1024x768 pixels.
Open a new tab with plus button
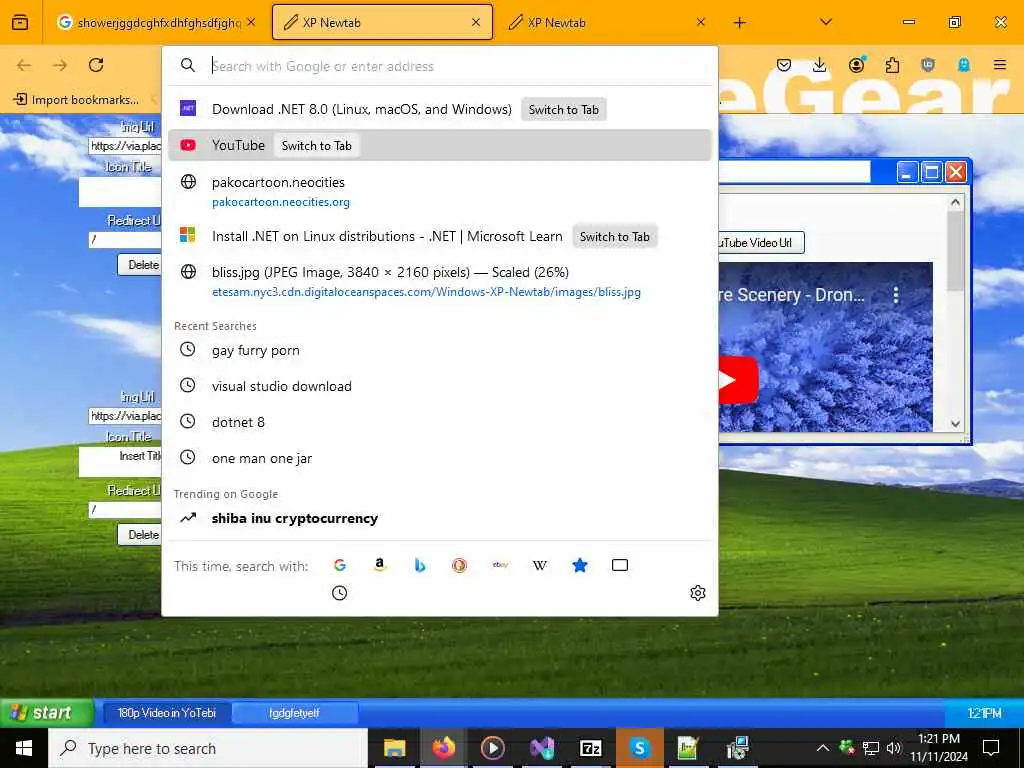[x=739, y=22]
